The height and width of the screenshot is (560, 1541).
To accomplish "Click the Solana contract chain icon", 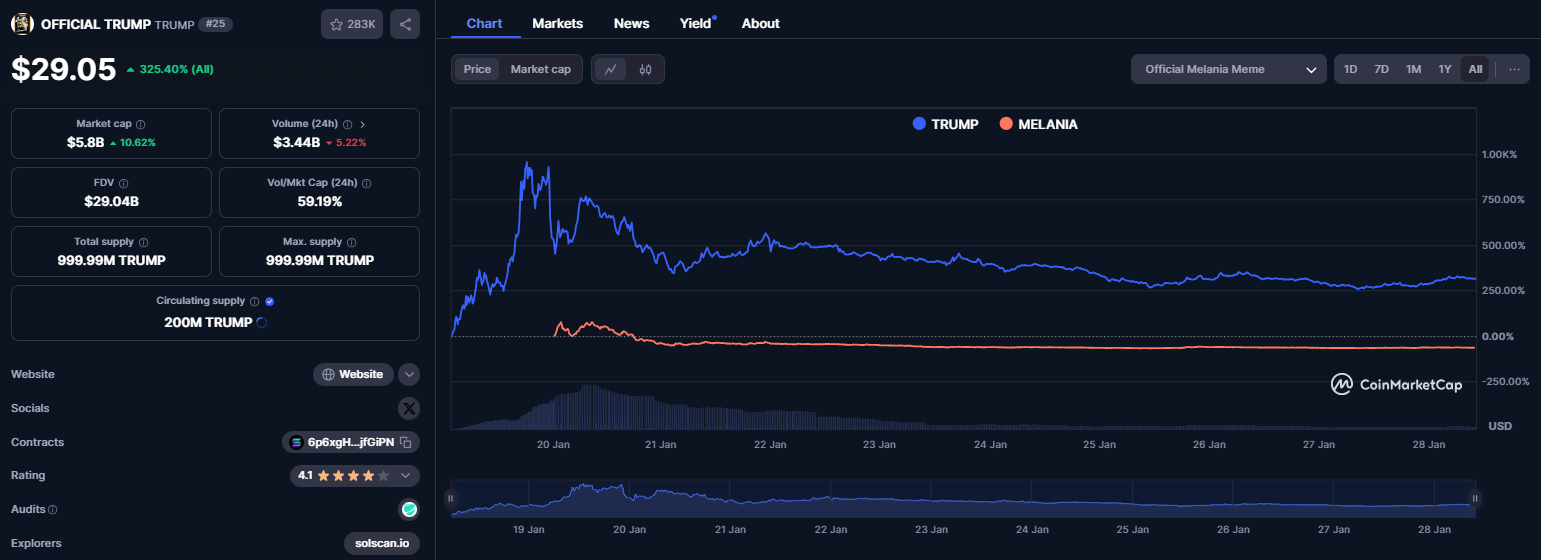I will pyautogui.click(x=296, y=442).
